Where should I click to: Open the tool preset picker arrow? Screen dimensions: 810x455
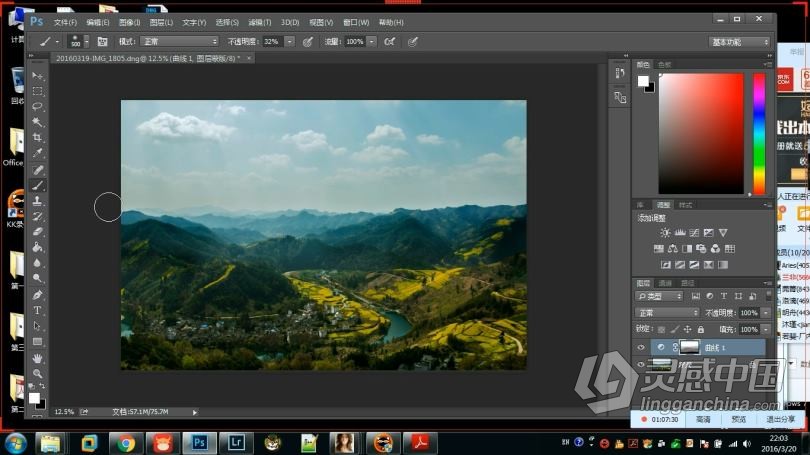tap(57, 42)
